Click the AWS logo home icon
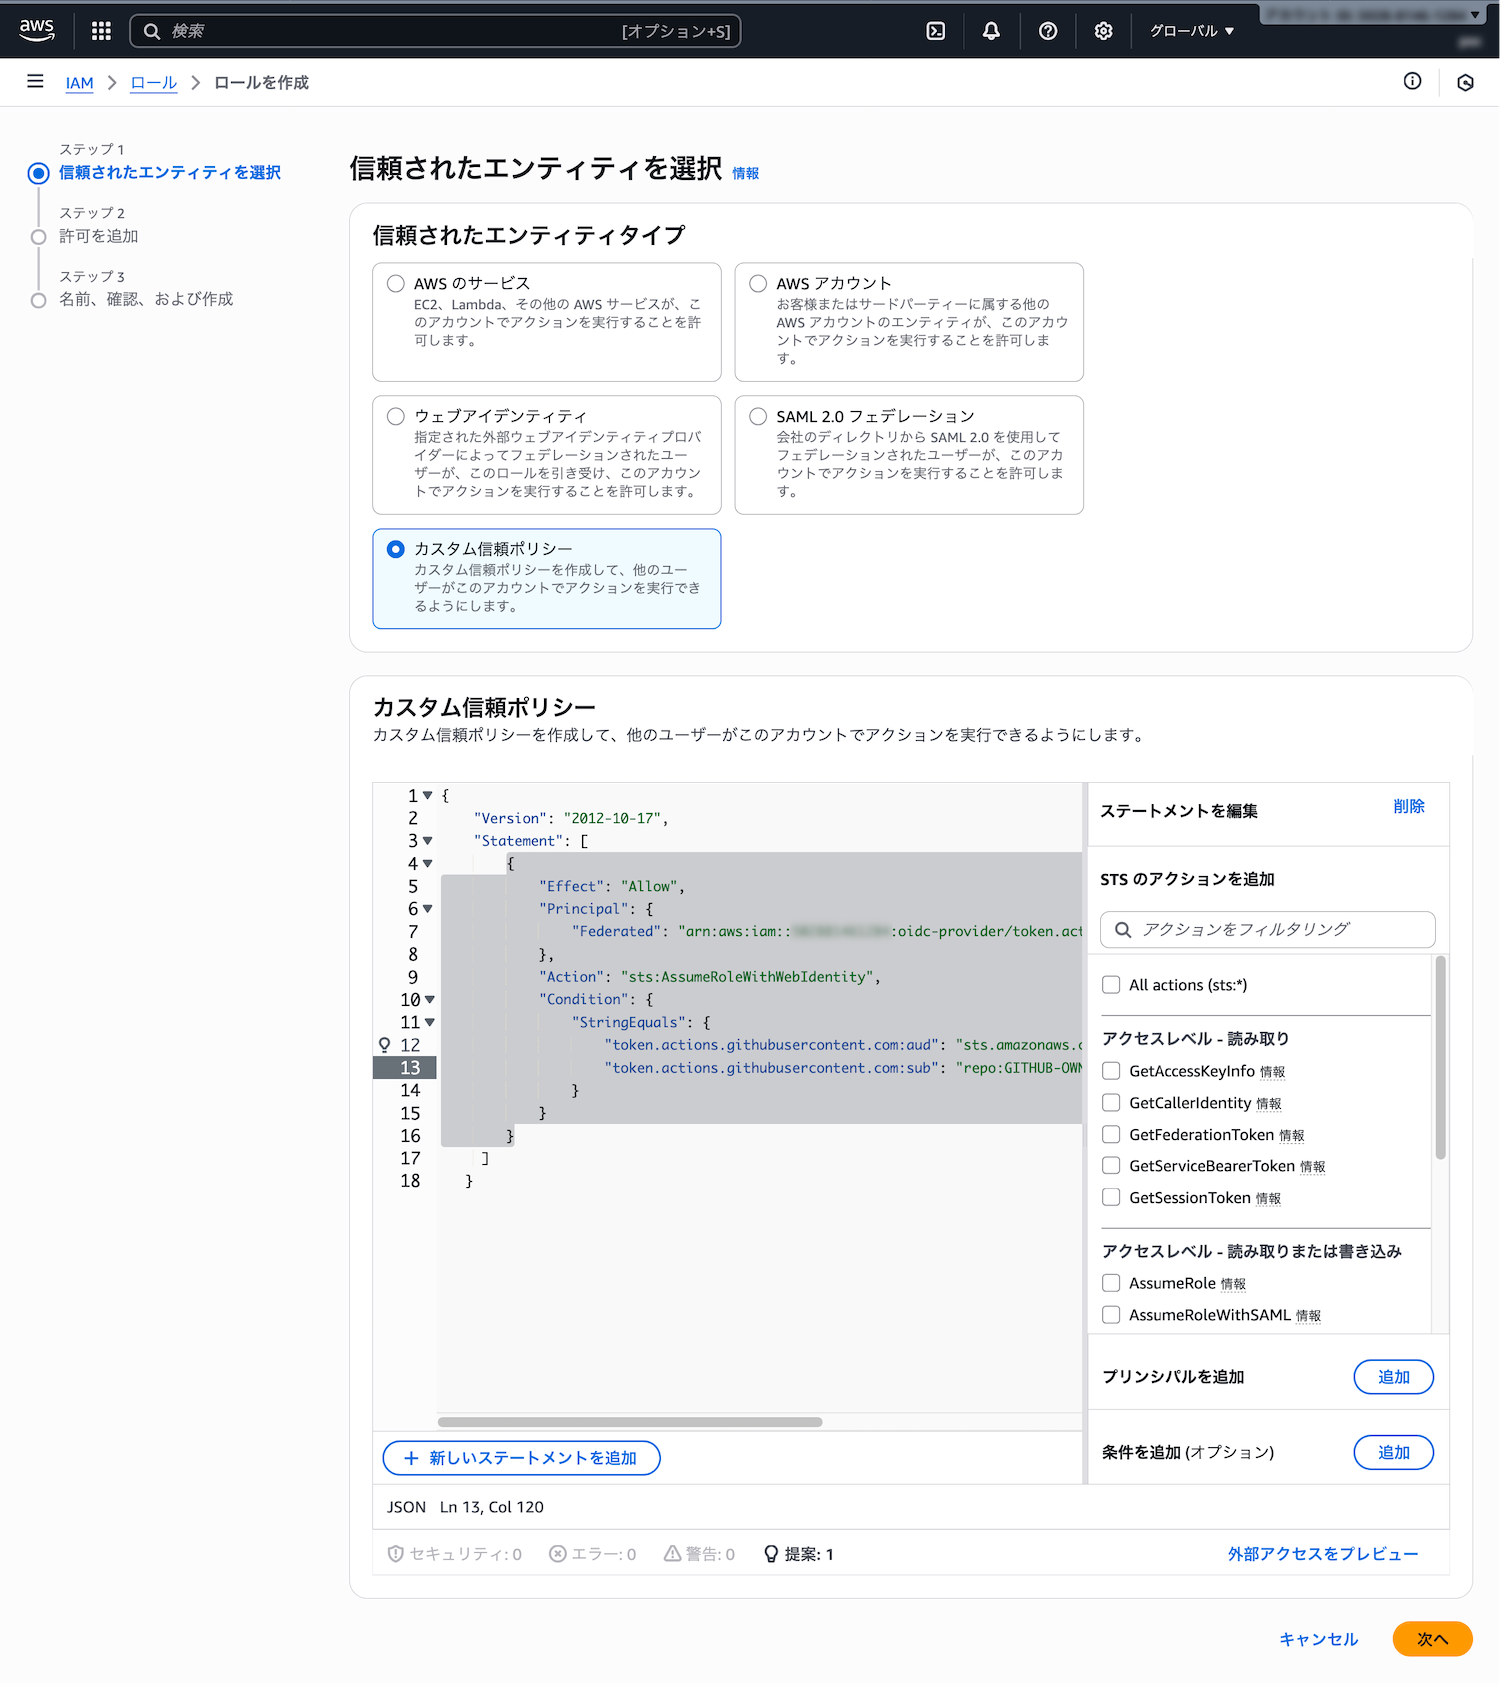This screenshot has height=1686, width=1500. [x=37, y=30]
